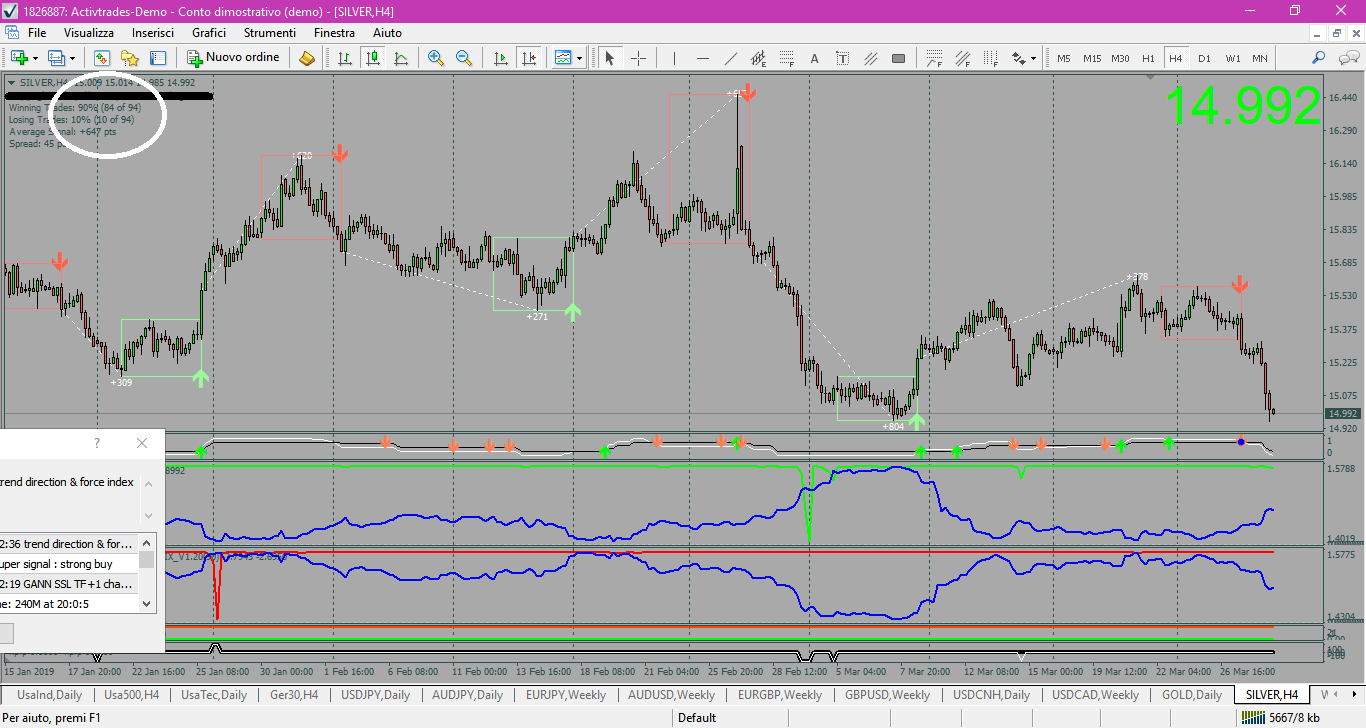Select the rectangle shape tool
1366x728 pixels.
pos(899,58)
